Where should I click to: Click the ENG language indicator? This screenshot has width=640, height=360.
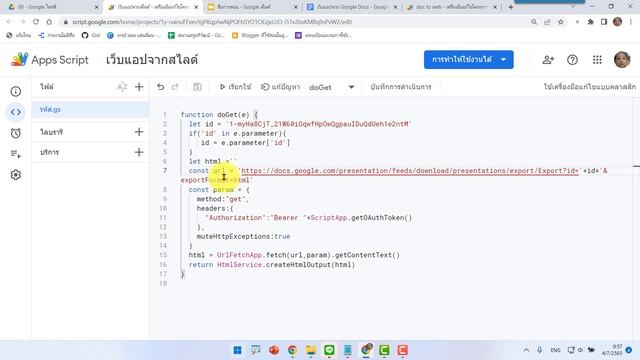point(555,350)
